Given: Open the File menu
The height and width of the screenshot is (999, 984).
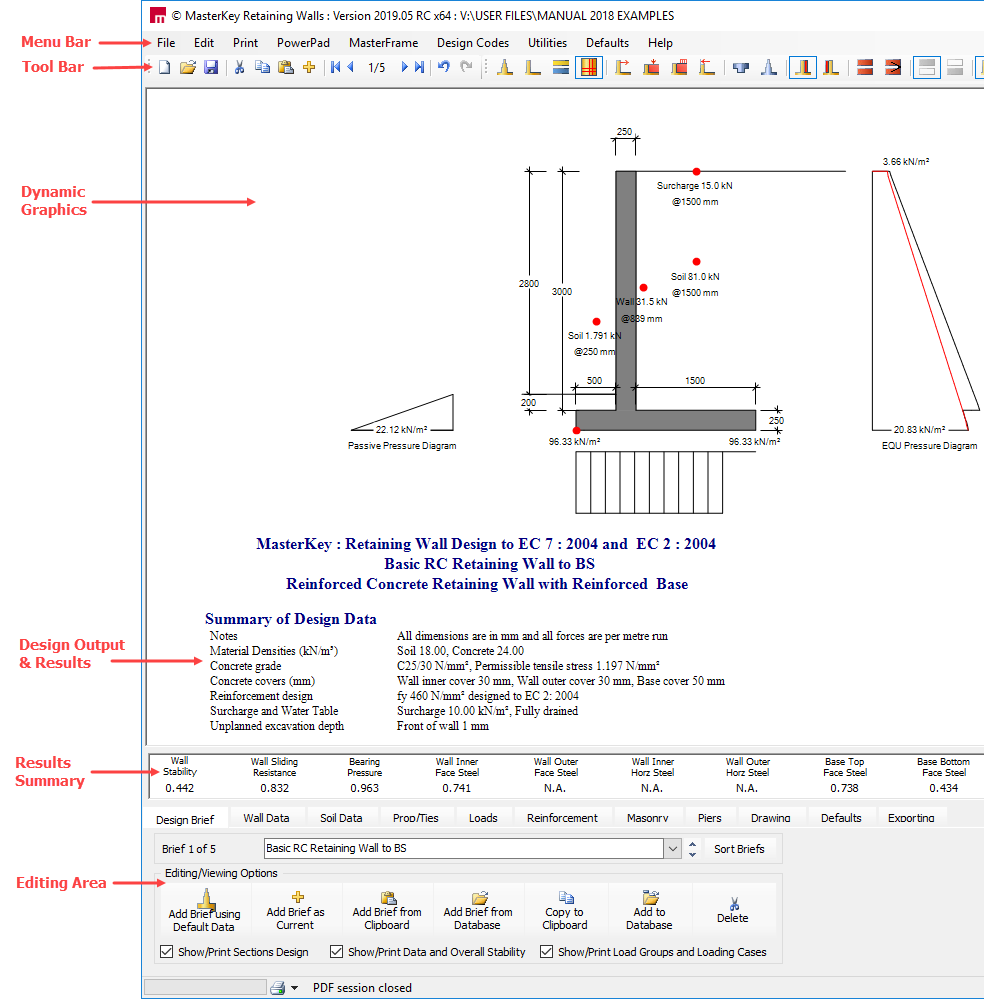Looking at the screenshot, I should [x=166, y=43].
